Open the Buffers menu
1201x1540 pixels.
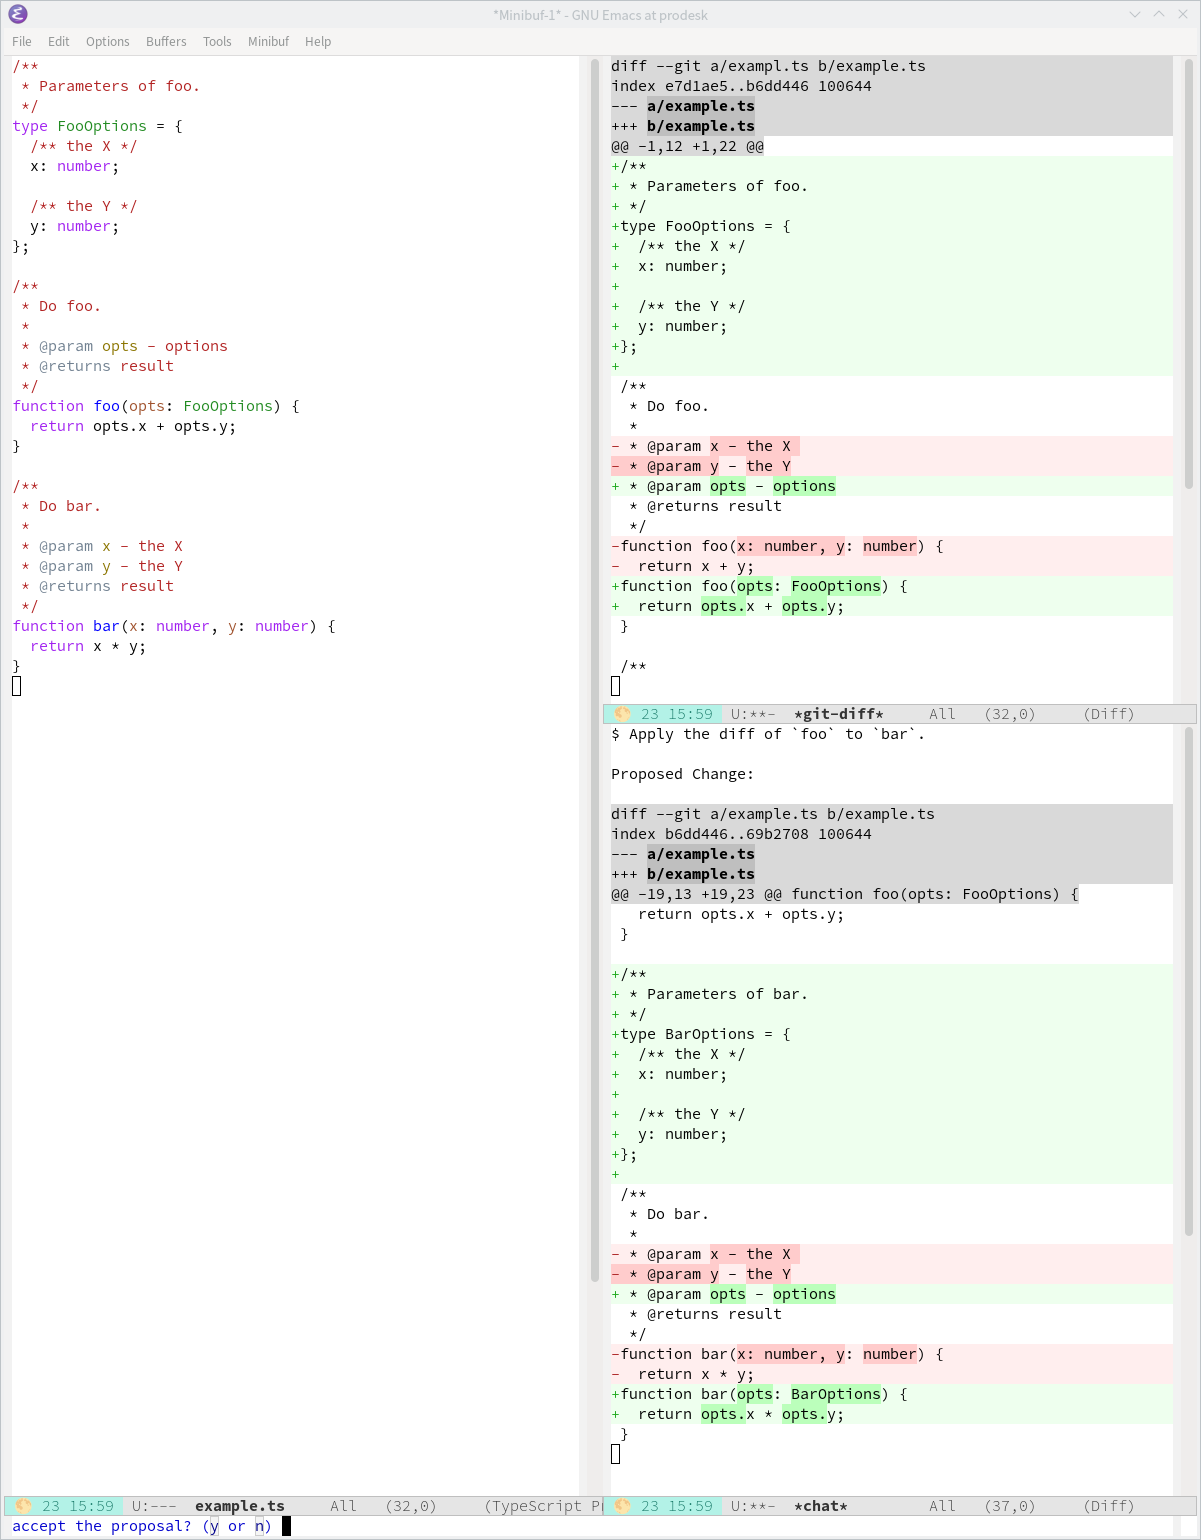[166, 41]
